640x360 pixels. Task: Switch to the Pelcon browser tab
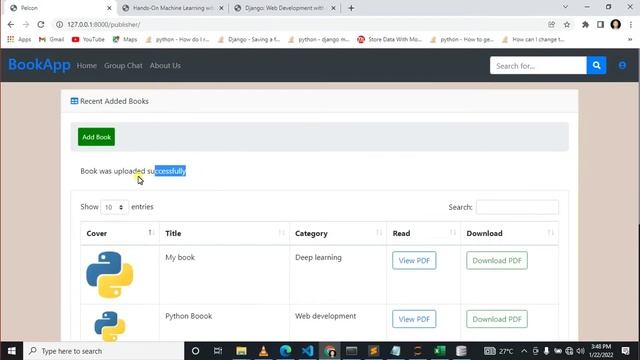(x=61, y=8)
